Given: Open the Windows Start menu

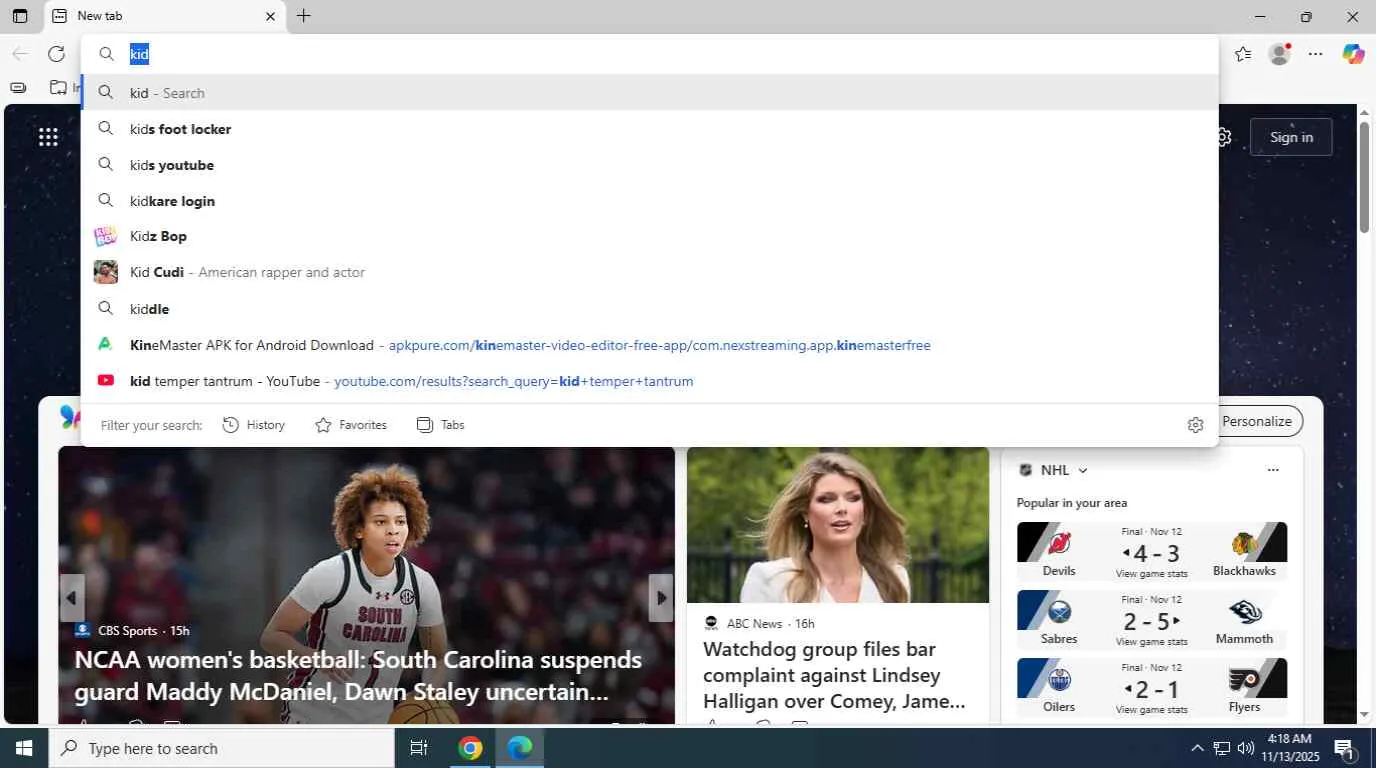Looking at the screenshot, I should click(x=24, y=748).
